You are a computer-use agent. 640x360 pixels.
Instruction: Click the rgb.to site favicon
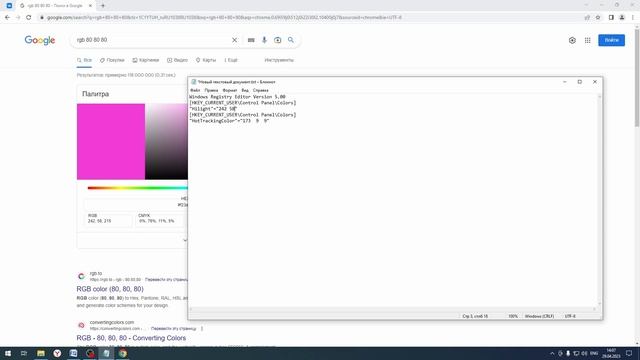click(81, 276)
